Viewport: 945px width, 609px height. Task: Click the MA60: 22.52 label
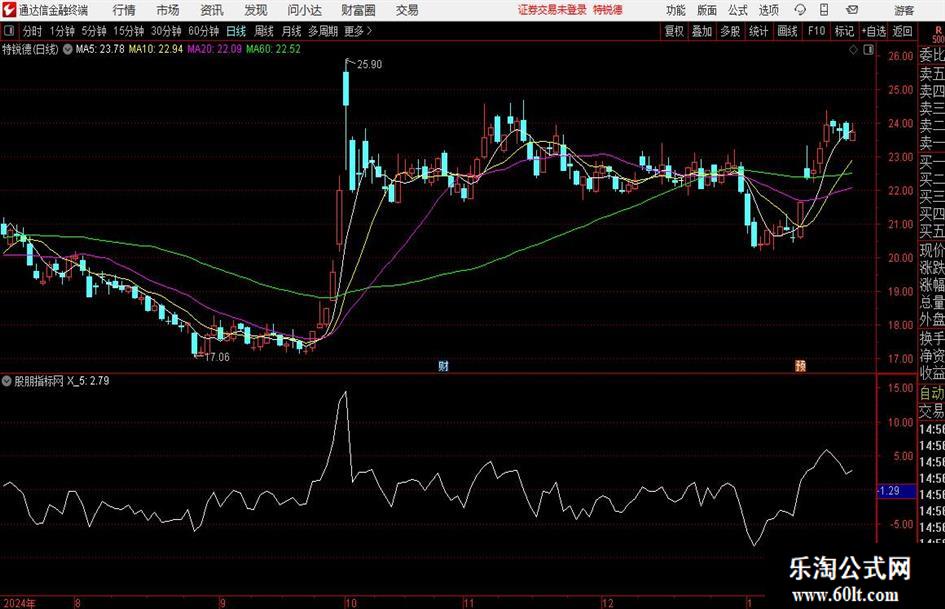tap(273, 49)
